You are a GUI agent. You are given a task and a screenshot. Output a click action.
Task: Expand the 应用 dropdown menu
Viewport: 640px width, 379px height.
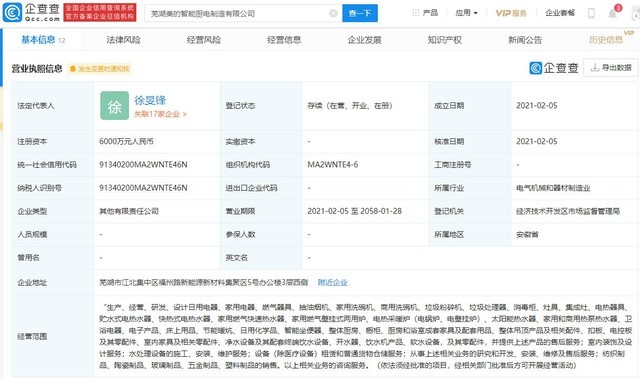point(466,13)
